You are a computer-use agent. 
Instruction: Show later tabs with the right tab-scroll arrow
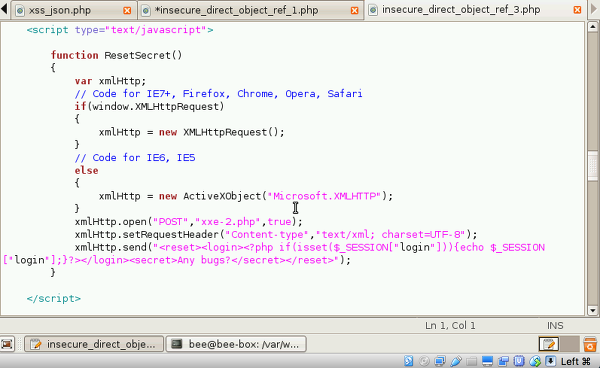tap(595, 9)
